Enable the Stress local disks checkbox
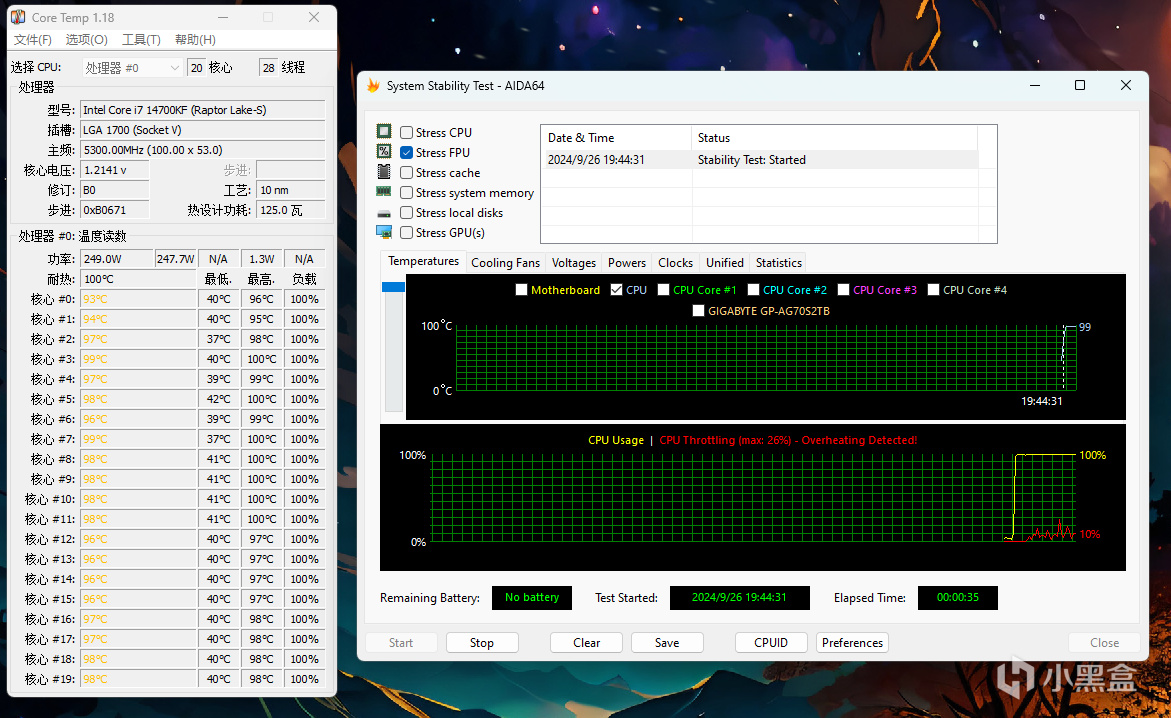Image resolution: width=1171 pixels, height=718 pixels. [x=407, y=213]
